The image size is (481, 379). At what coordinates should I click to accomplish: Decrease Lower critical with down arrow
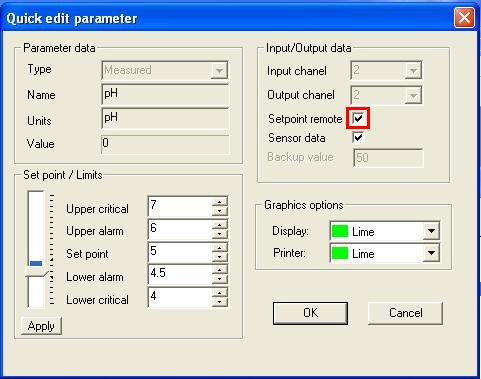(220, 302)
